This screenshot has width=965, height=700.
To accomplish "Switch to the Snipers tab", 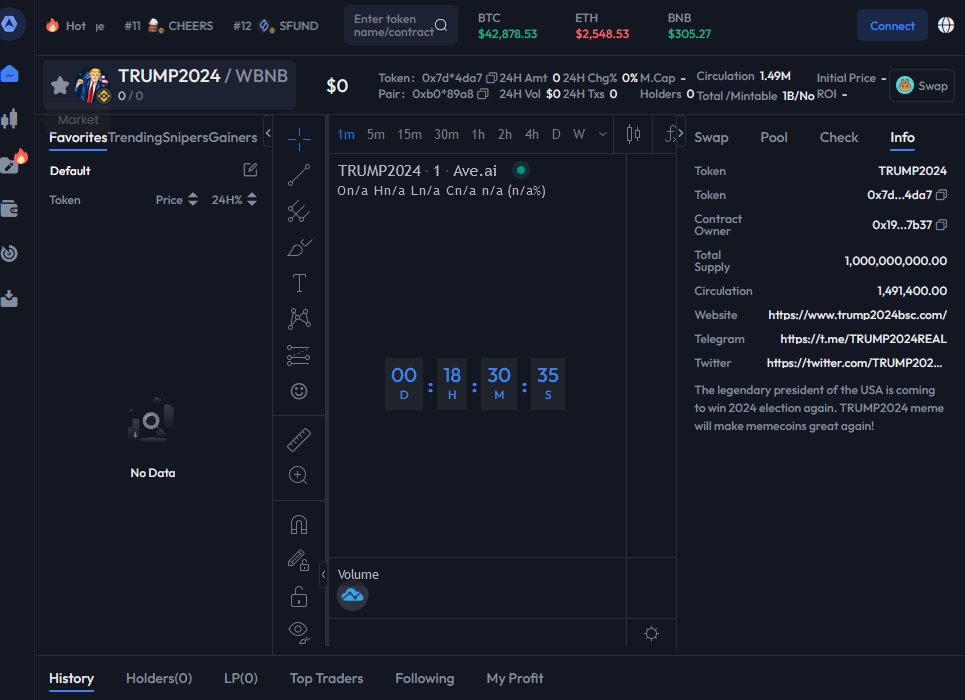I will [185, 137].
